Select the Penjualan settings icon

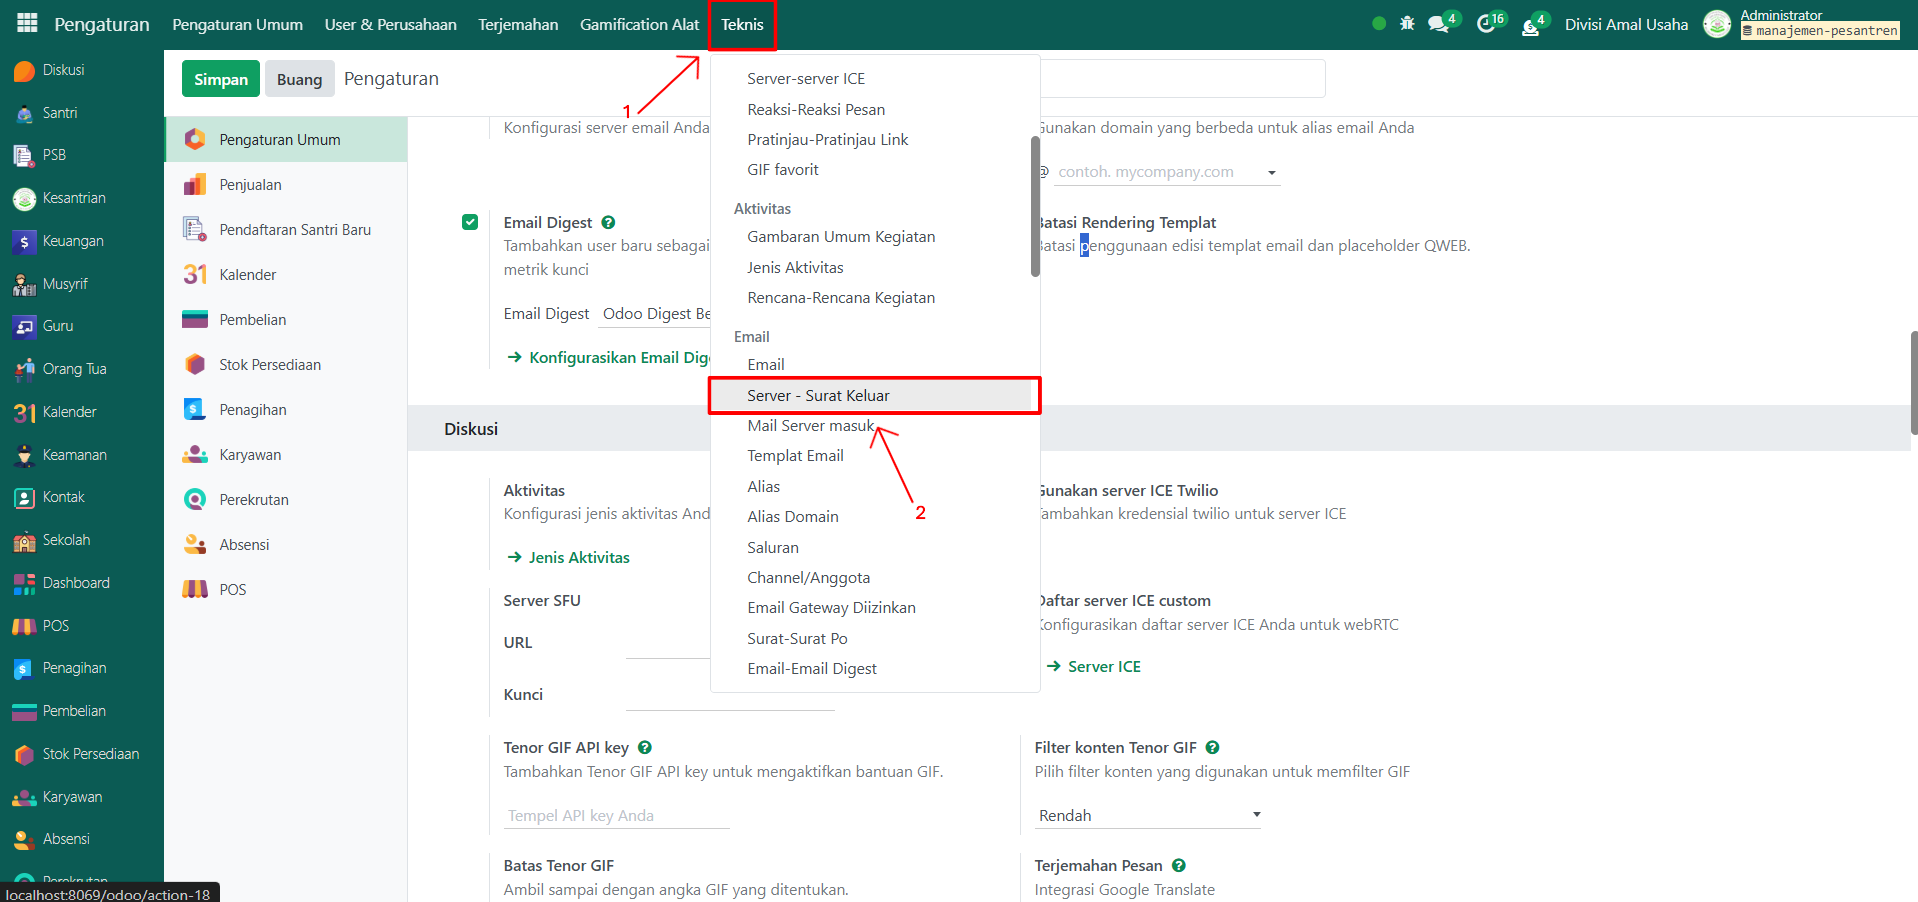195,185
